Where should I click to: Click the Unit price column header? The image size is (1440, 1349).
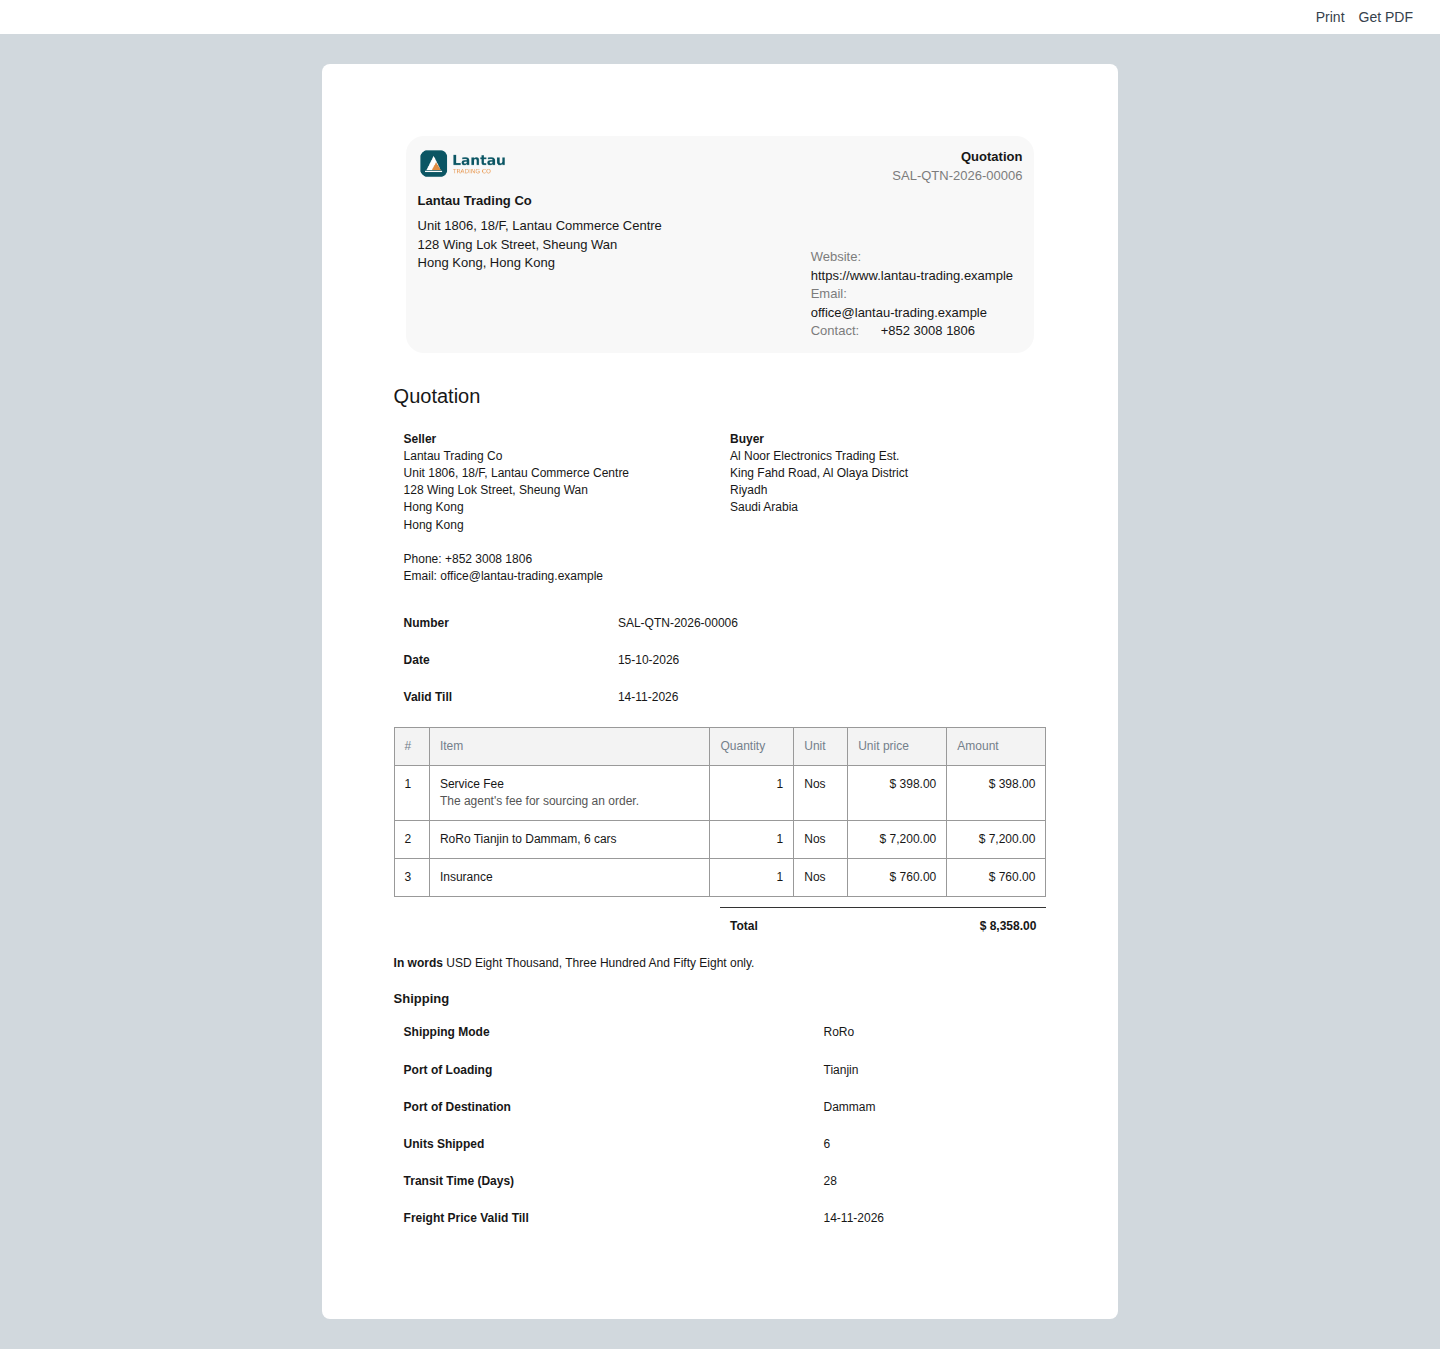pos(896,746)
